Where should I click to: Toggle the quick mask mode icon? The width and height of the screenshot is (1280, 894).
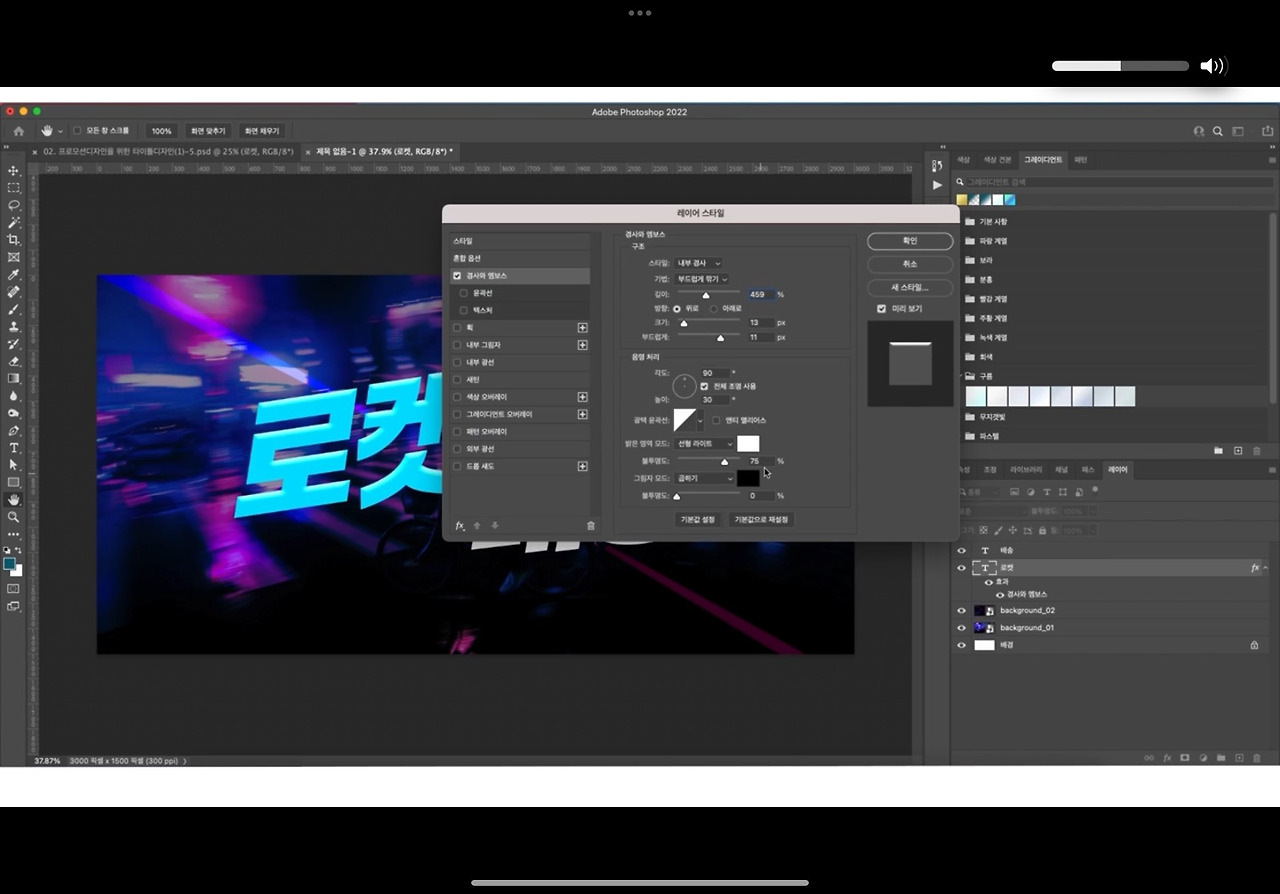(13, 589)
